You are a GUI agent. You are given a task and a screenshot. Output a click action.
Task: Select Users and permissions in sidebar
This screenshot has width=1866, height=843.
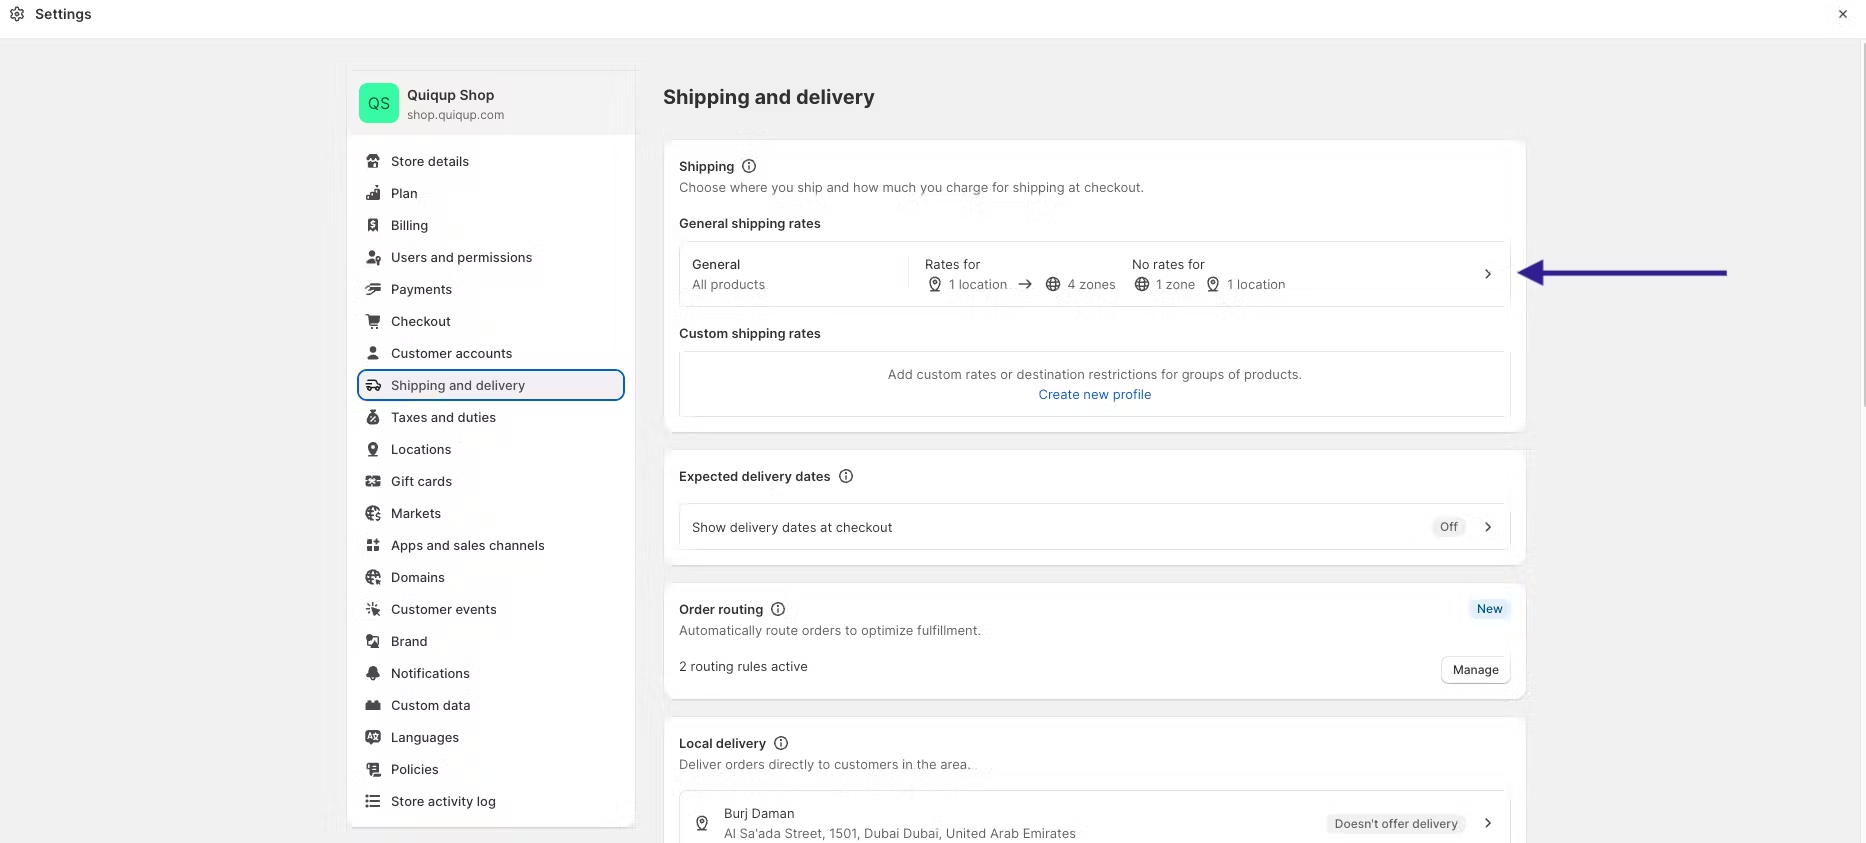click(461, 257)
